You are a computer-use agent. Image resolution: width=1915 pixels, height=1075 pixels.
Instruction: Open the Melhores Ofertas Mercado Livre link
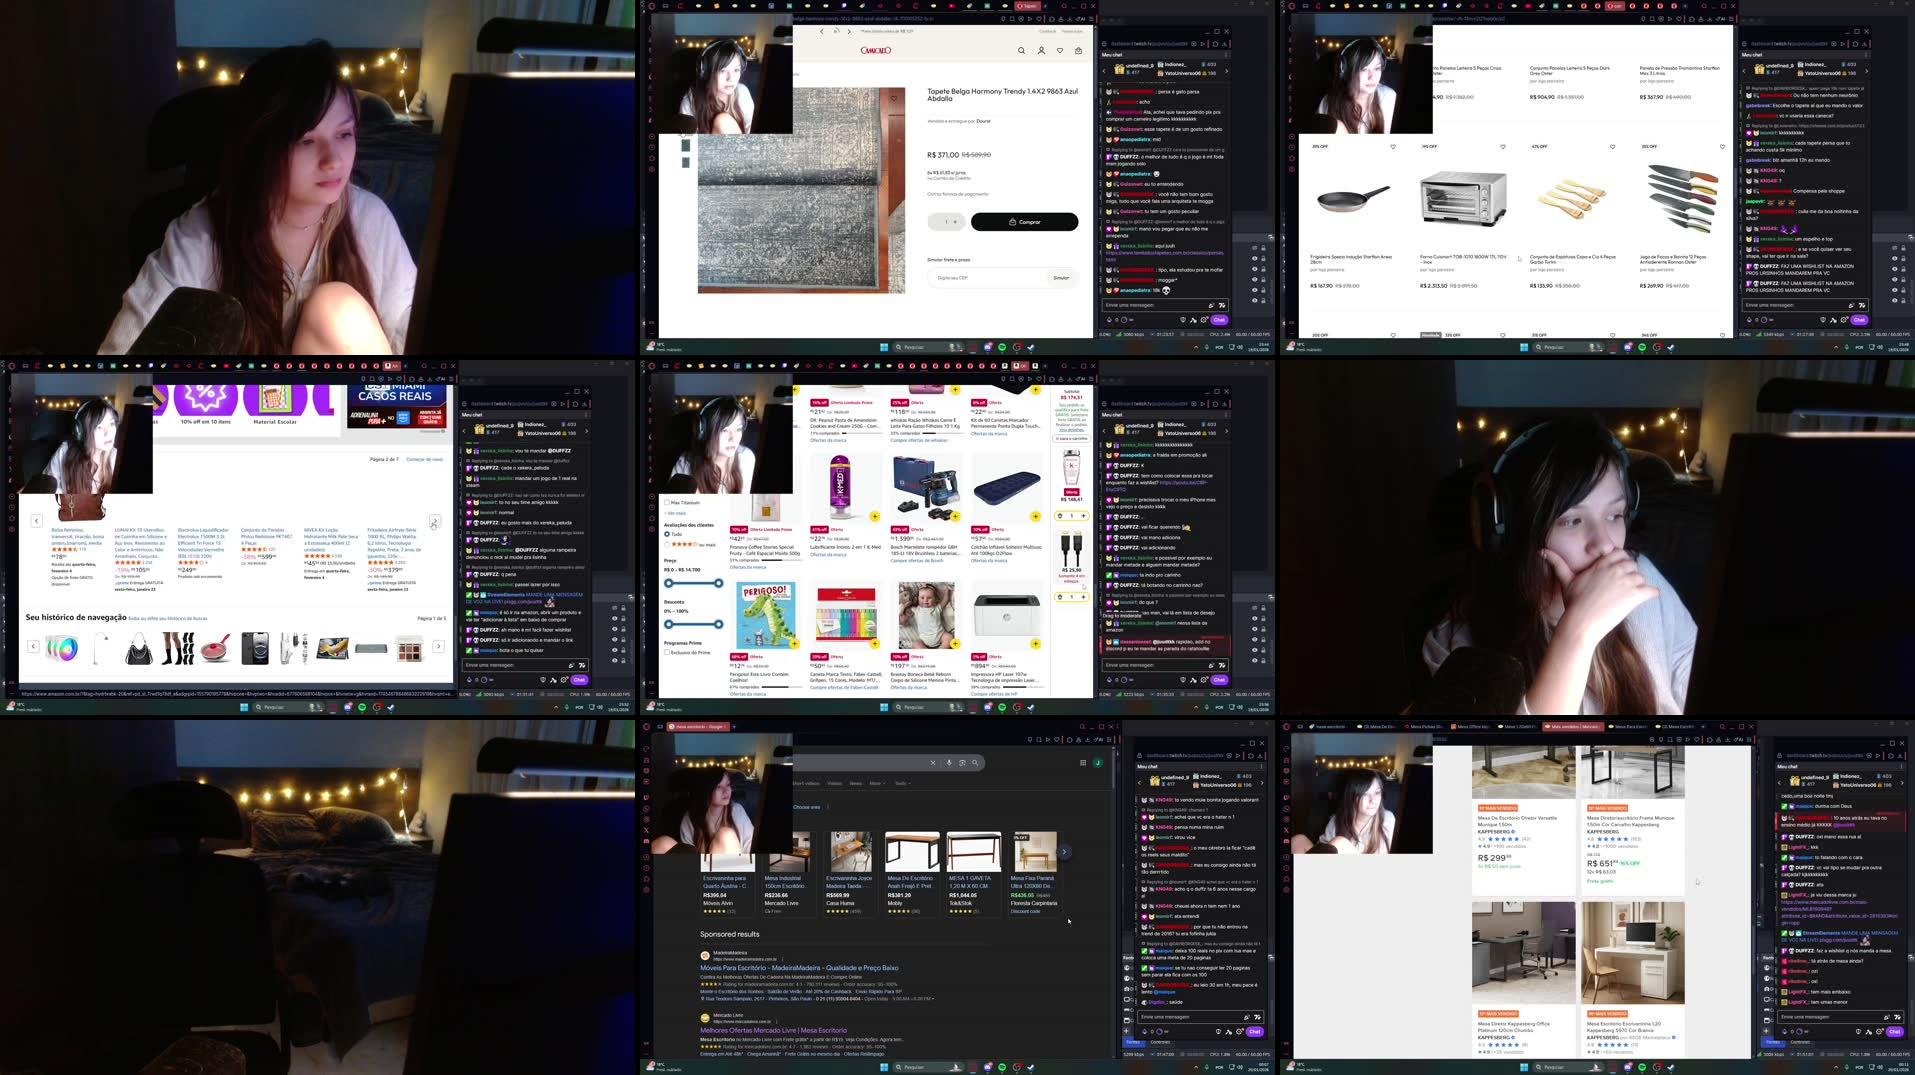773,1030
